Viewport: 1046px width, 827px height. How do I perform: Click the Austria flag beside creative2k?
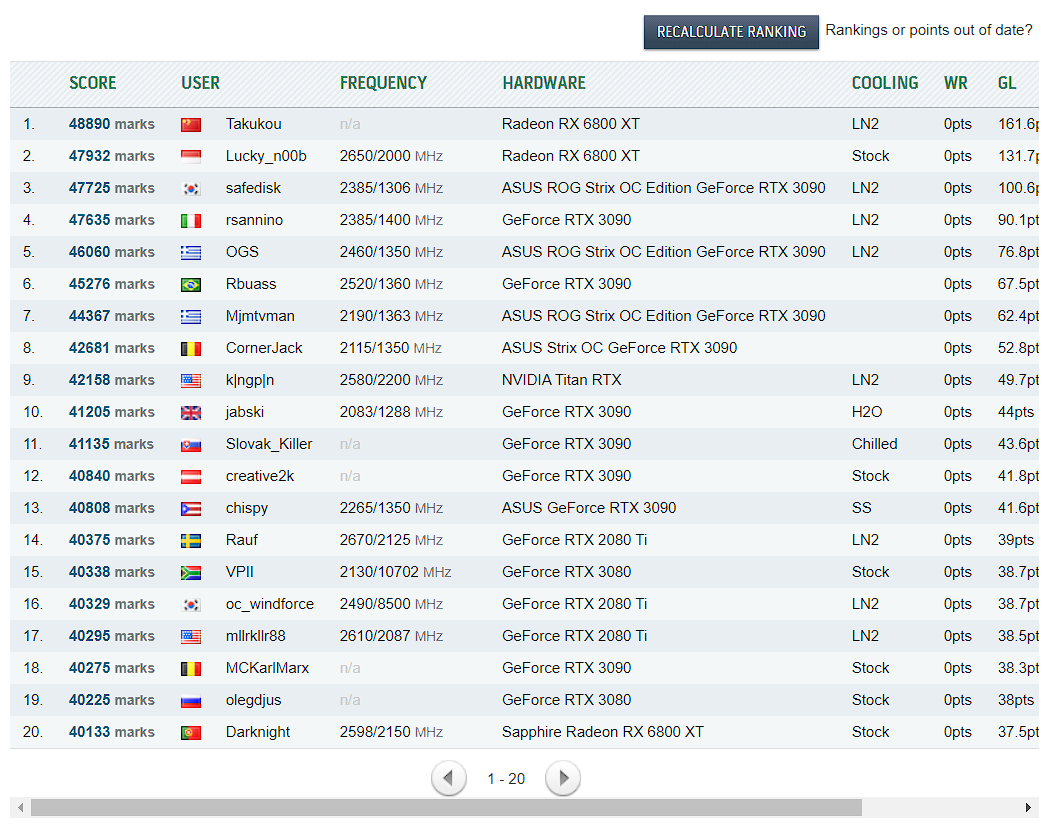click(191, 477)
